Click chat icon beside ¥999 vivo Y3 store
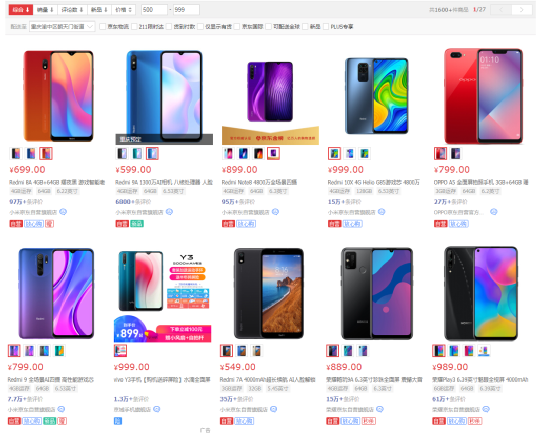Viewport: 553px width, 447px height. 157,409
